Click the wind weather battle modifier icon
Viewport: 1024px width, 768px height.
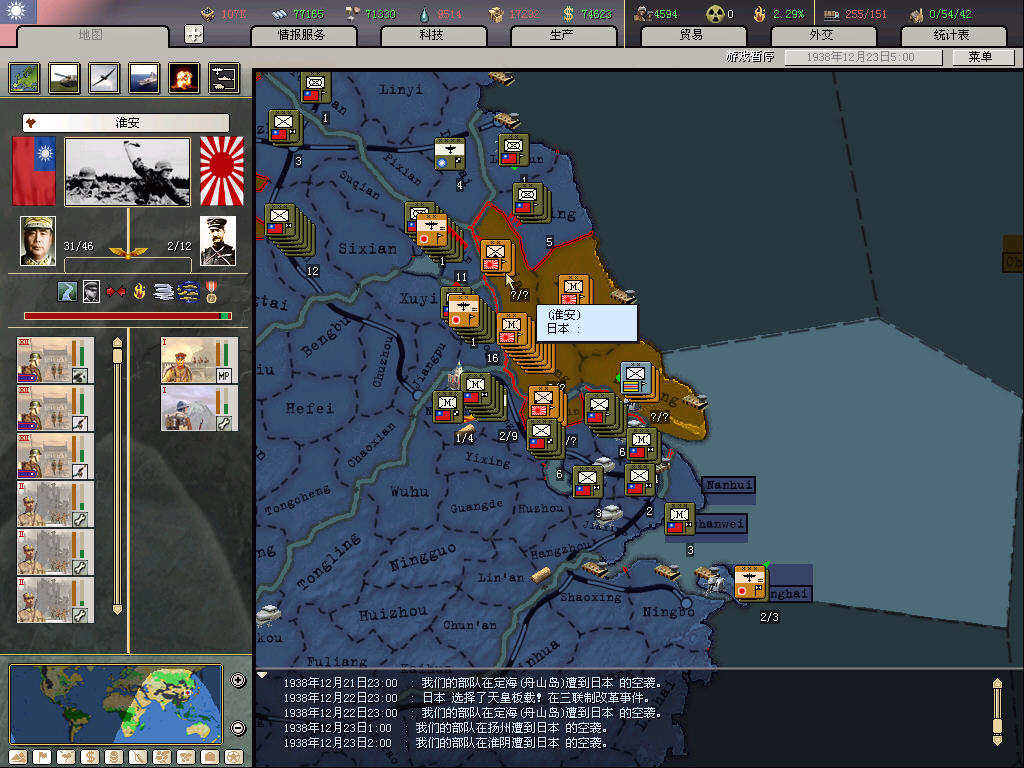pyautogui.click(x=163, y=291)
